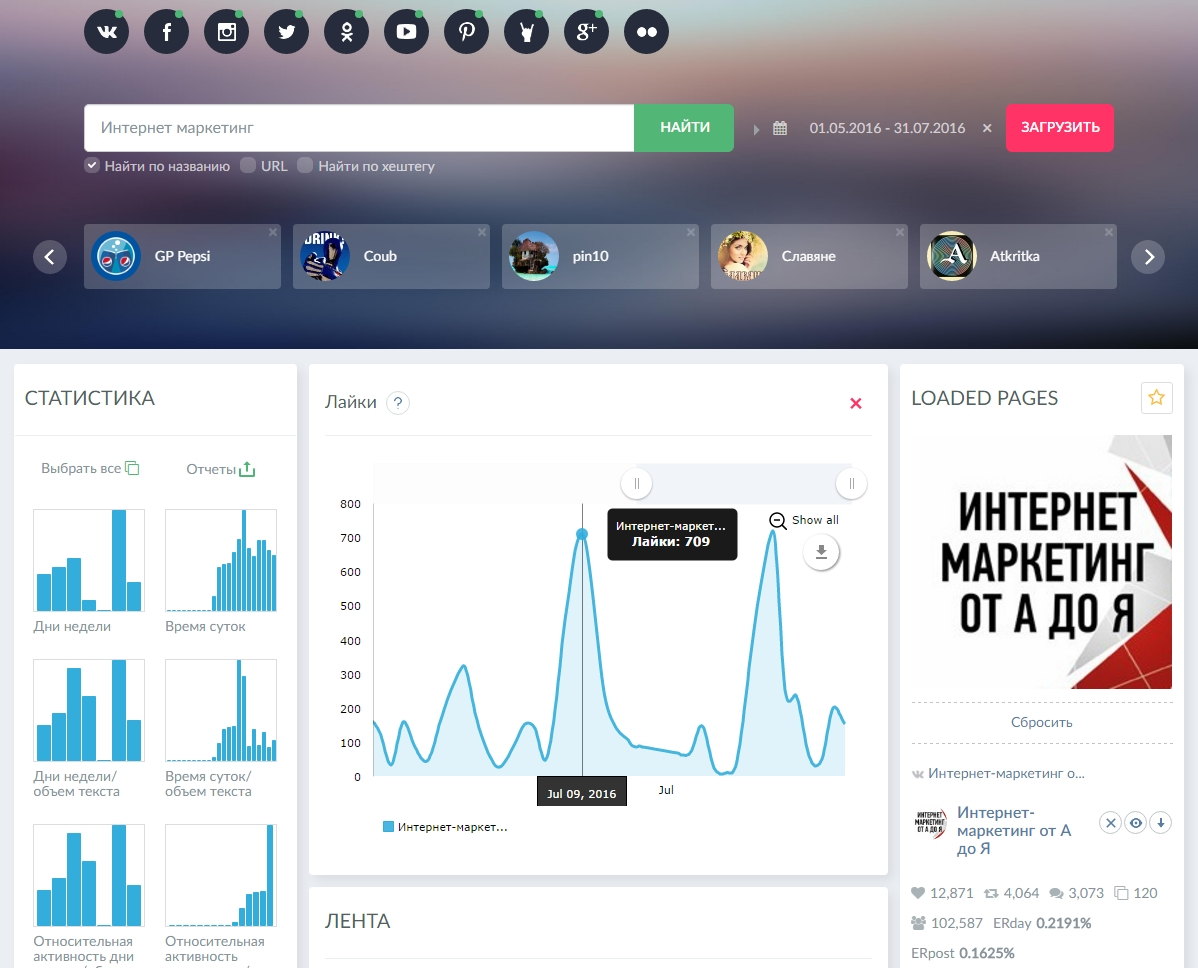
Task: Click the followers count 102,587
Action: (947, 923)
